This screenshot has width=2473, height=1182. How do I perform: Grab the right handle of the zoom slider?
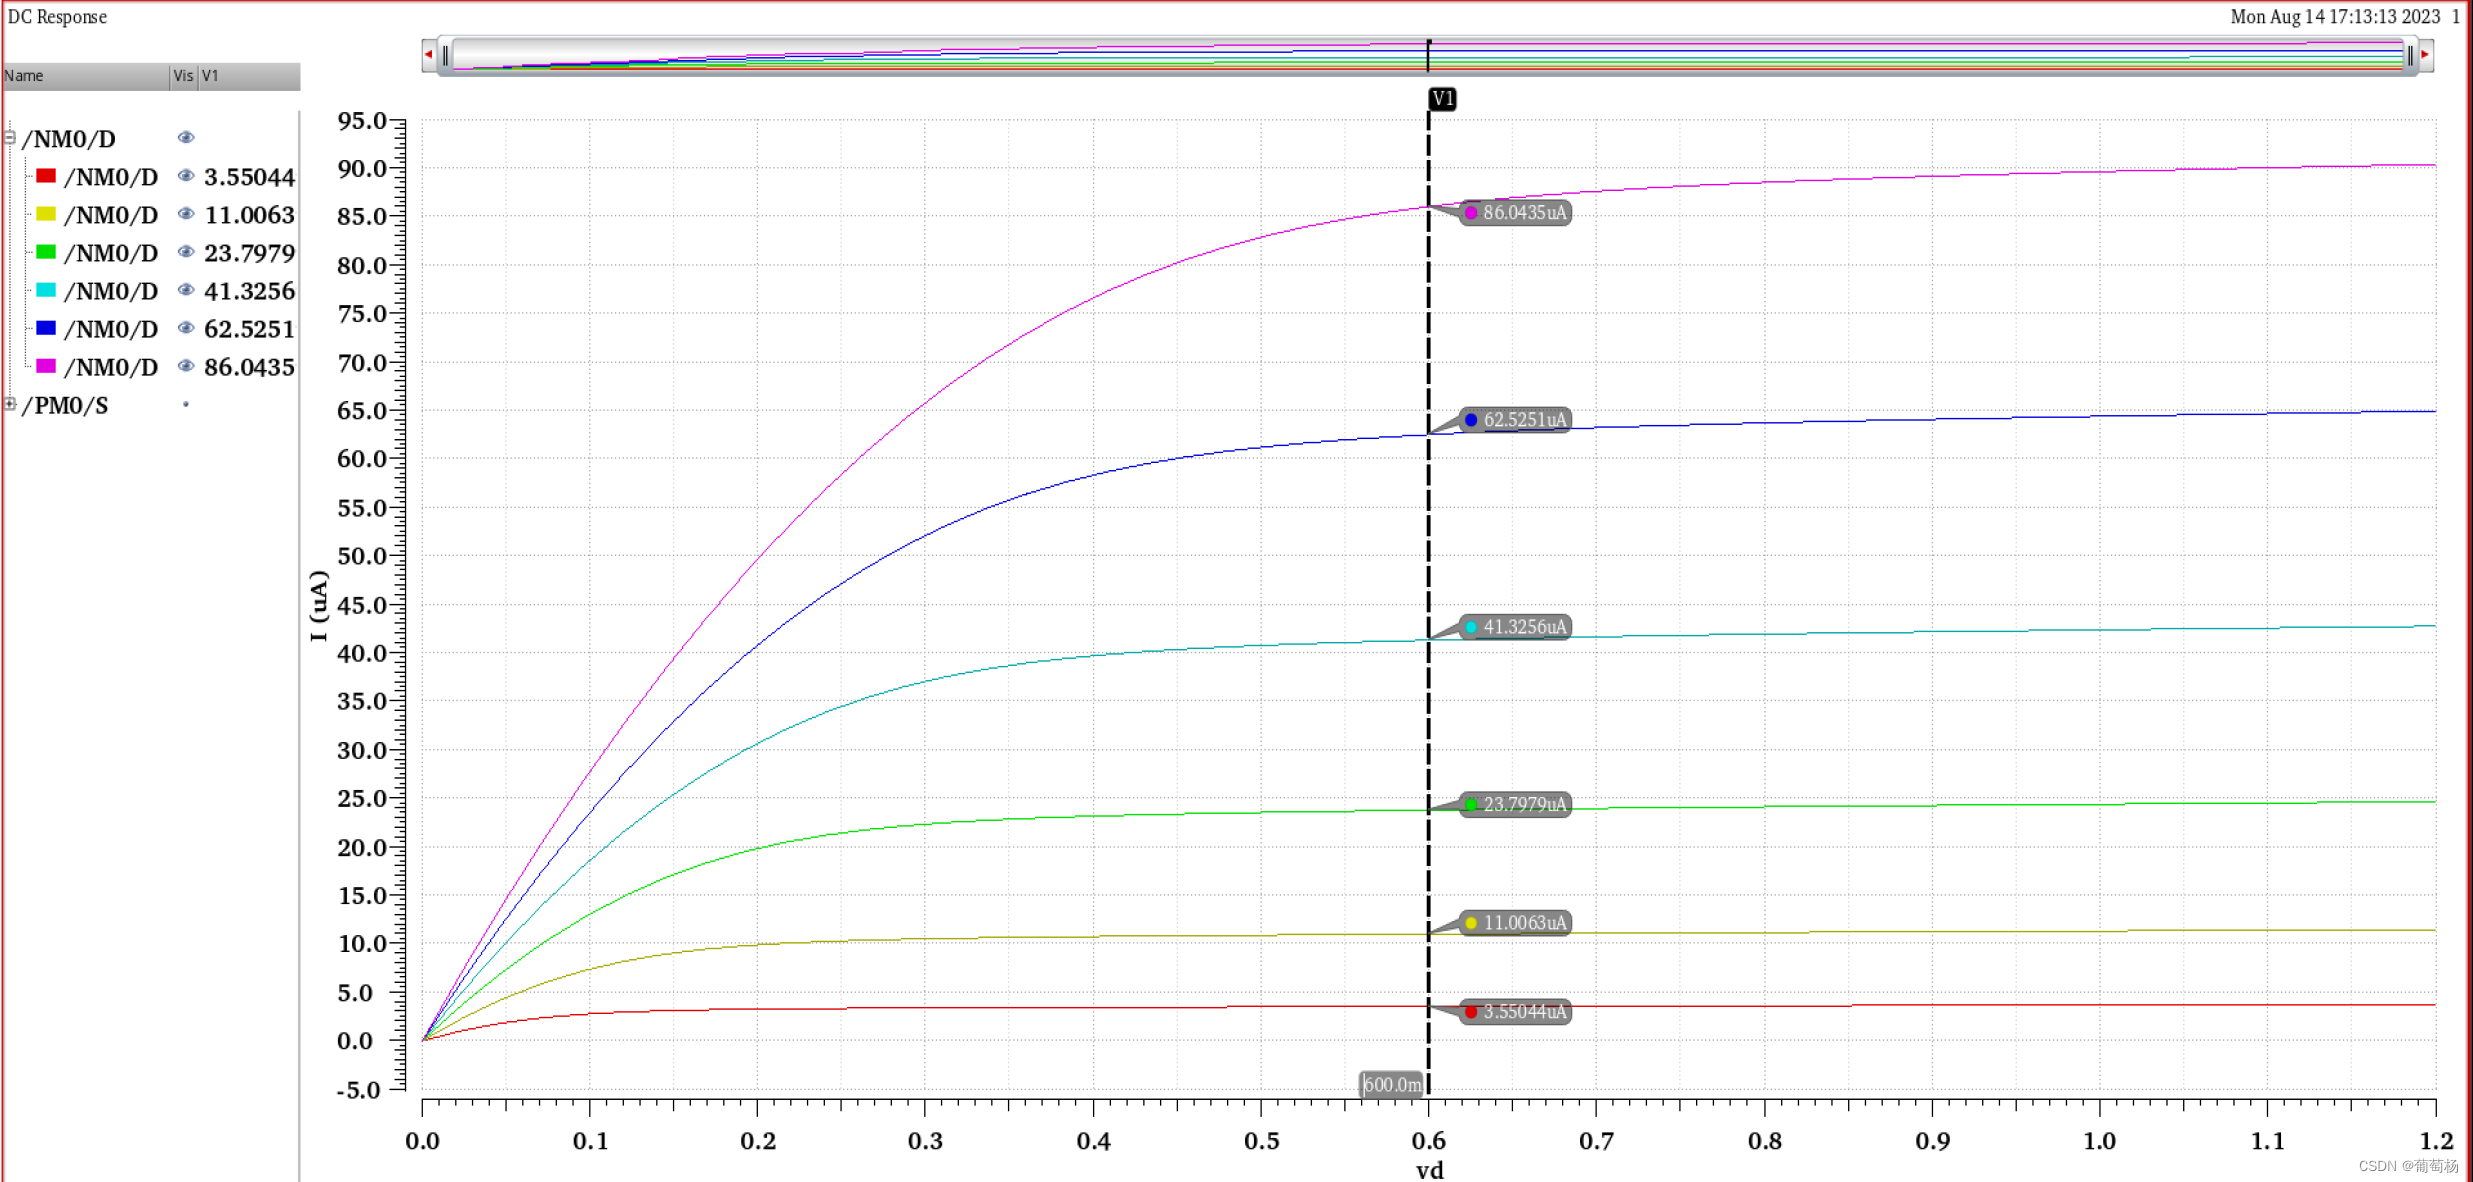coord(2410,55)
